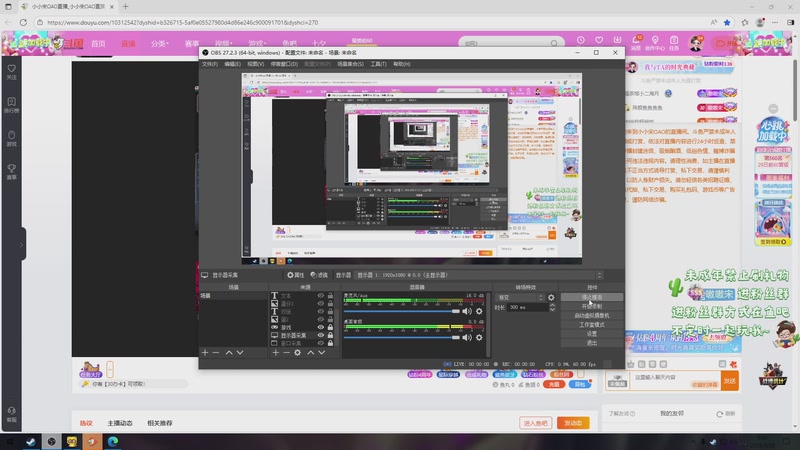Toggle visibility of the 文本 source
800x450 pixels.
point(320,295)
